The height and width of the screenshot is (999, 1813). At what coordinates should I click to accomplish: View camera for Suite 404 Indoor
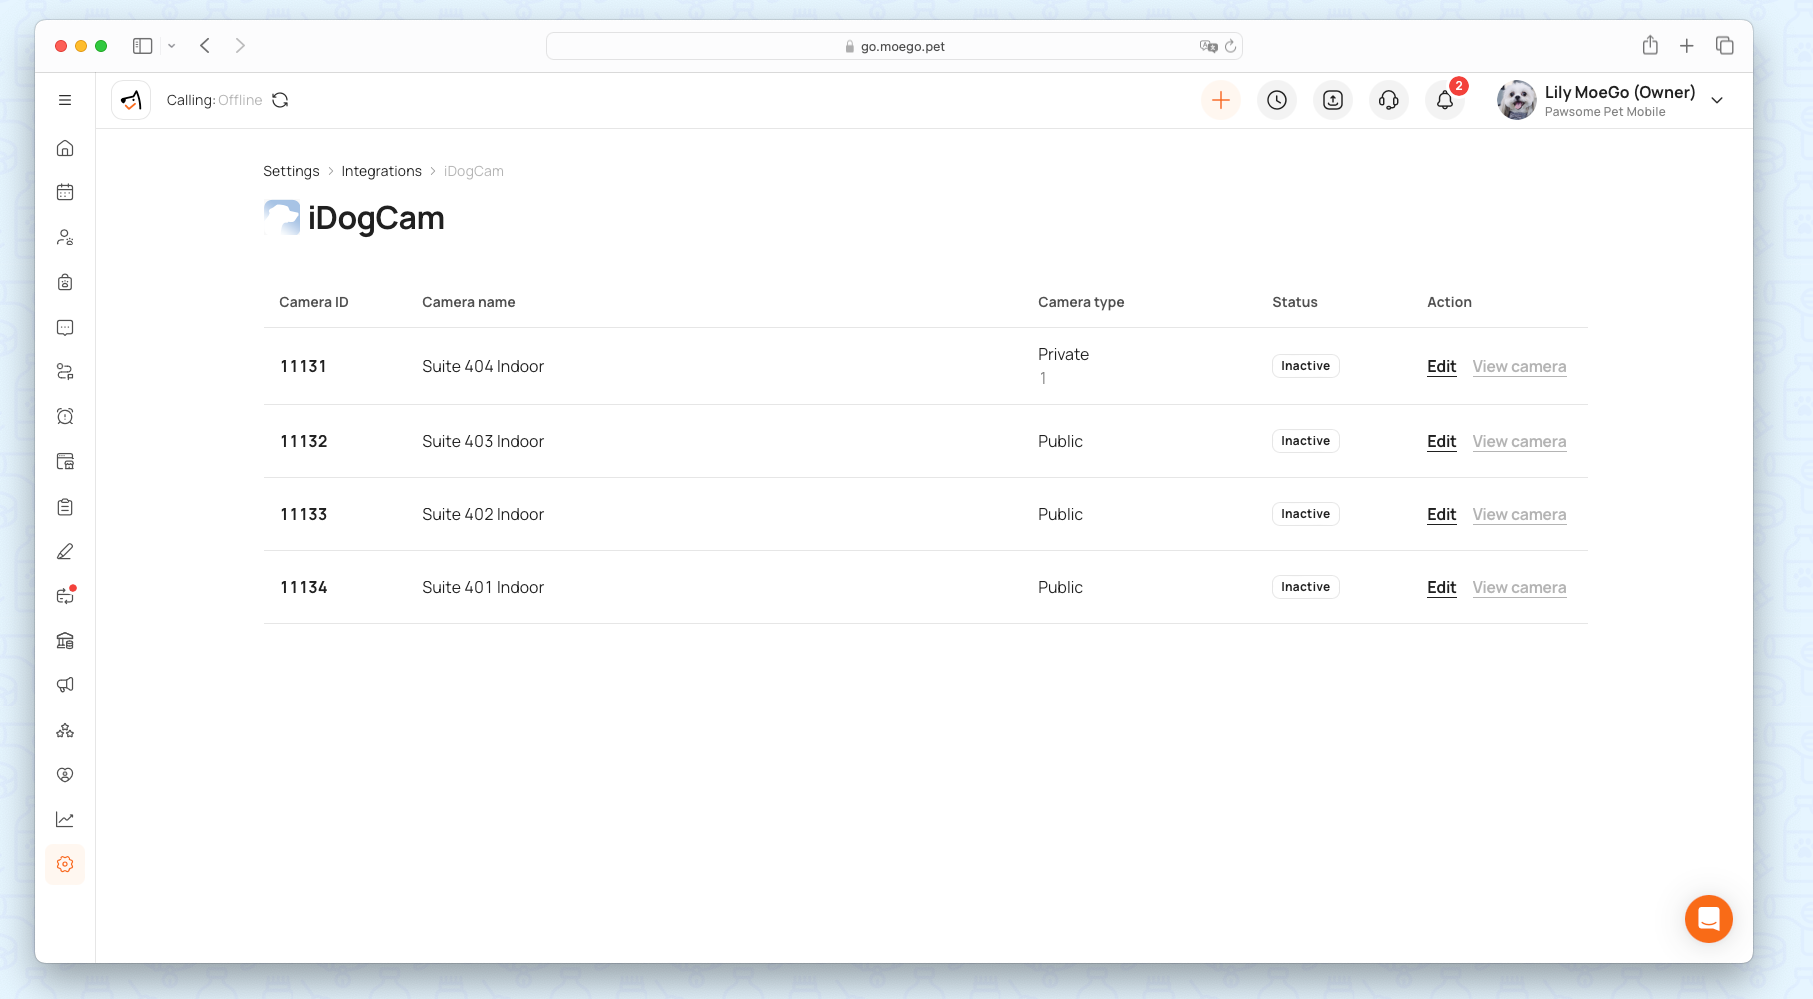(x=1519, y=366)
